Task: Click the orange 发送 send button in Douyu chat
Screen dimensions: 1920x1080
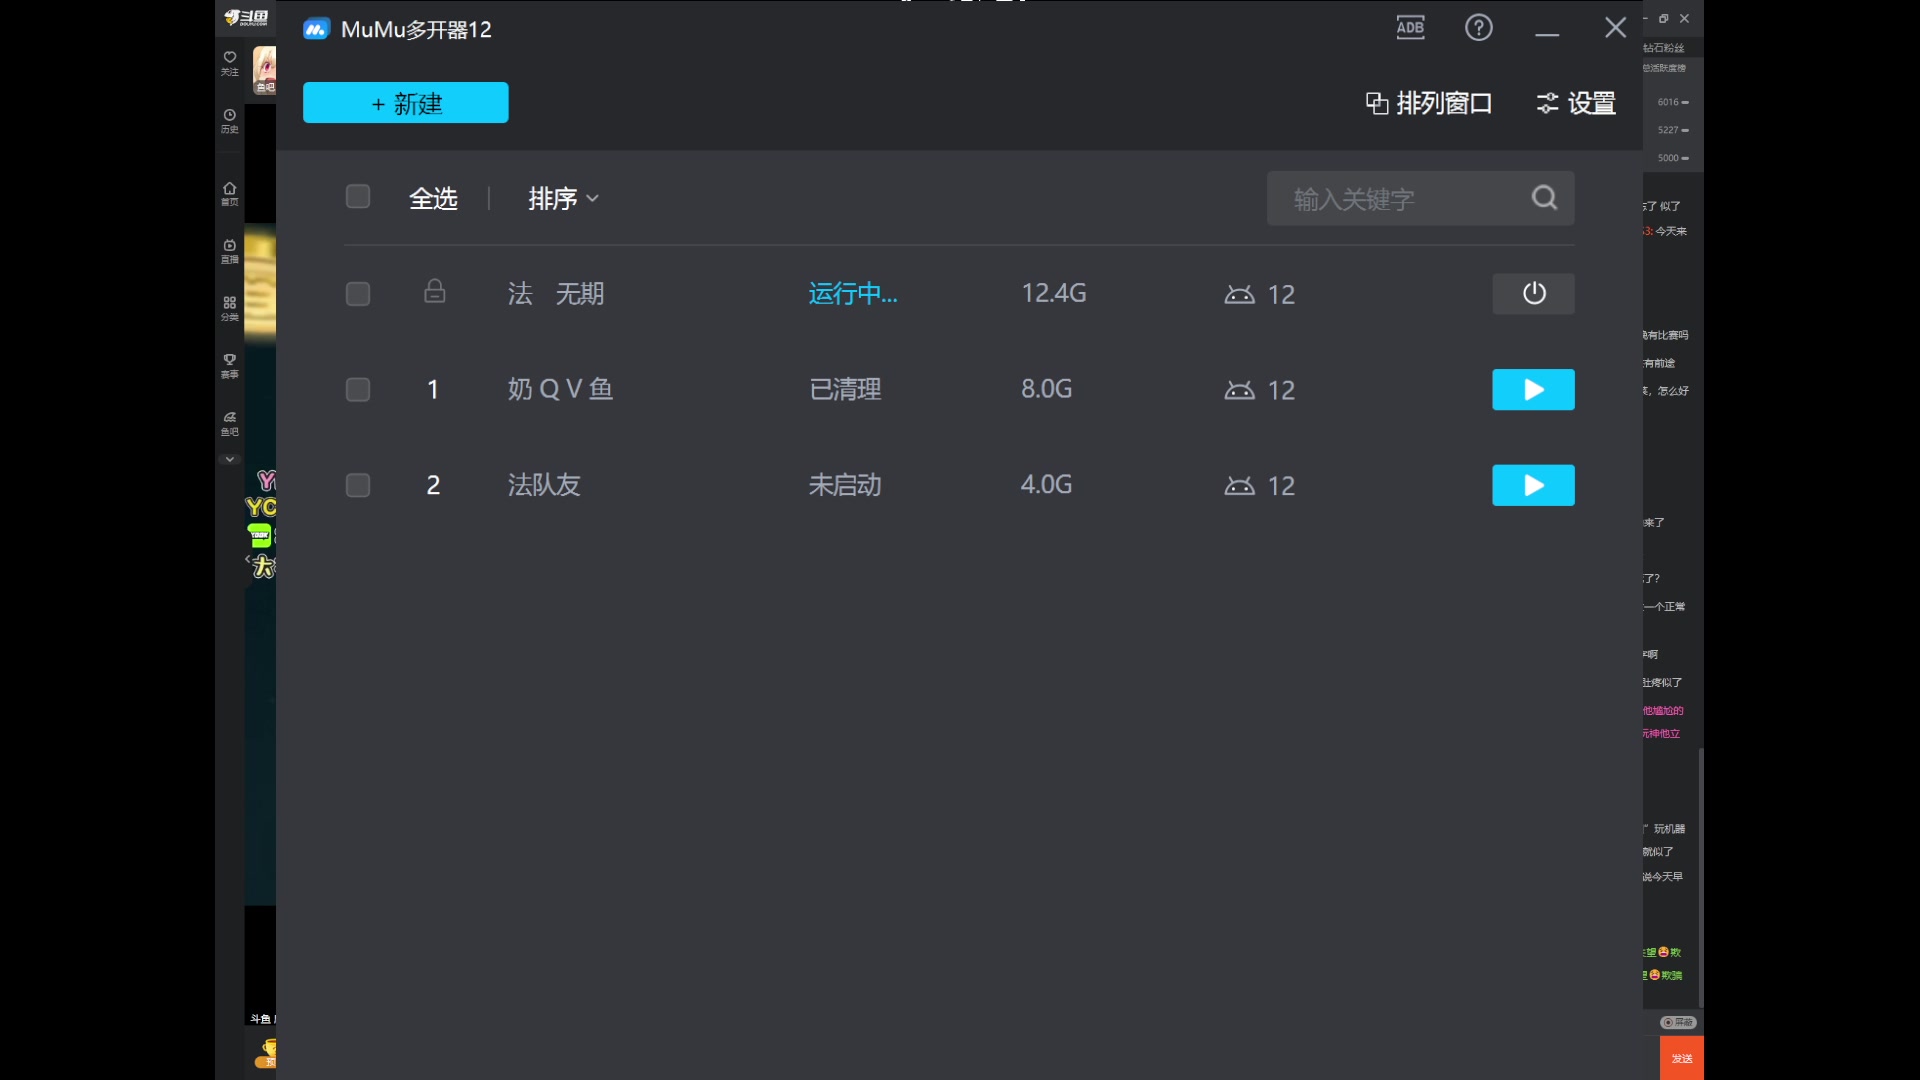Action: click(1682, 1058)
